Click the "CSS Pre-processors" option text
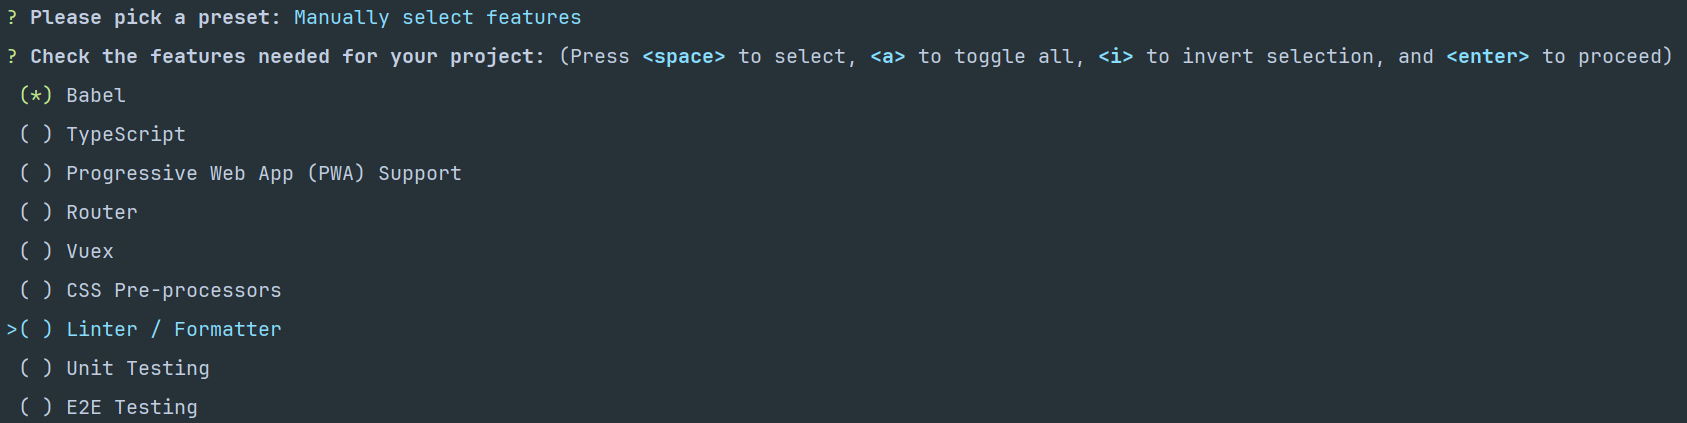The image size is (1687, 423). (x=174, y=291)
